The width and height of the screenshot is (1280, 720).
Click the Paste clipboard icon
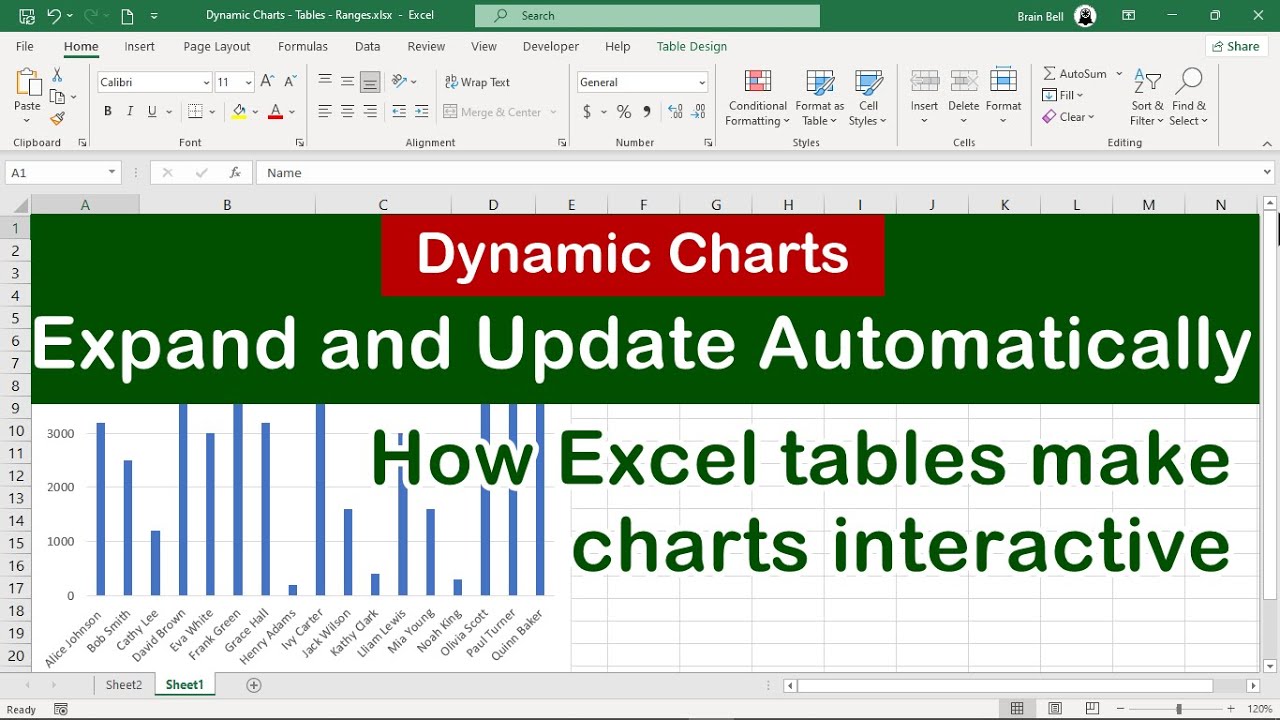point(28,83)
